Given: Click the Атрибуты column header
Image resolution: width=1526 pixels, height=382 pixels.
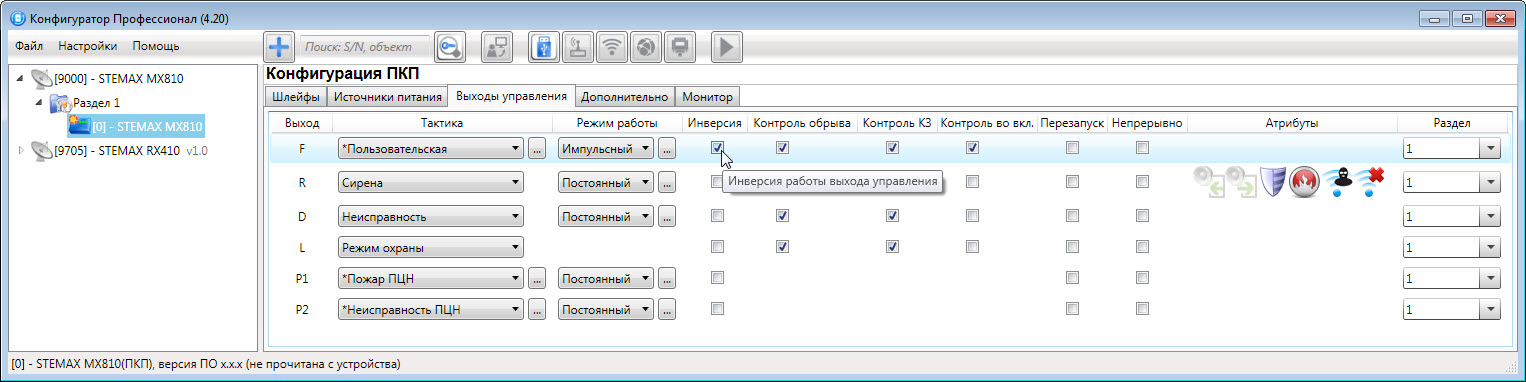Looking at the screenshot, I should [1292, 123].
